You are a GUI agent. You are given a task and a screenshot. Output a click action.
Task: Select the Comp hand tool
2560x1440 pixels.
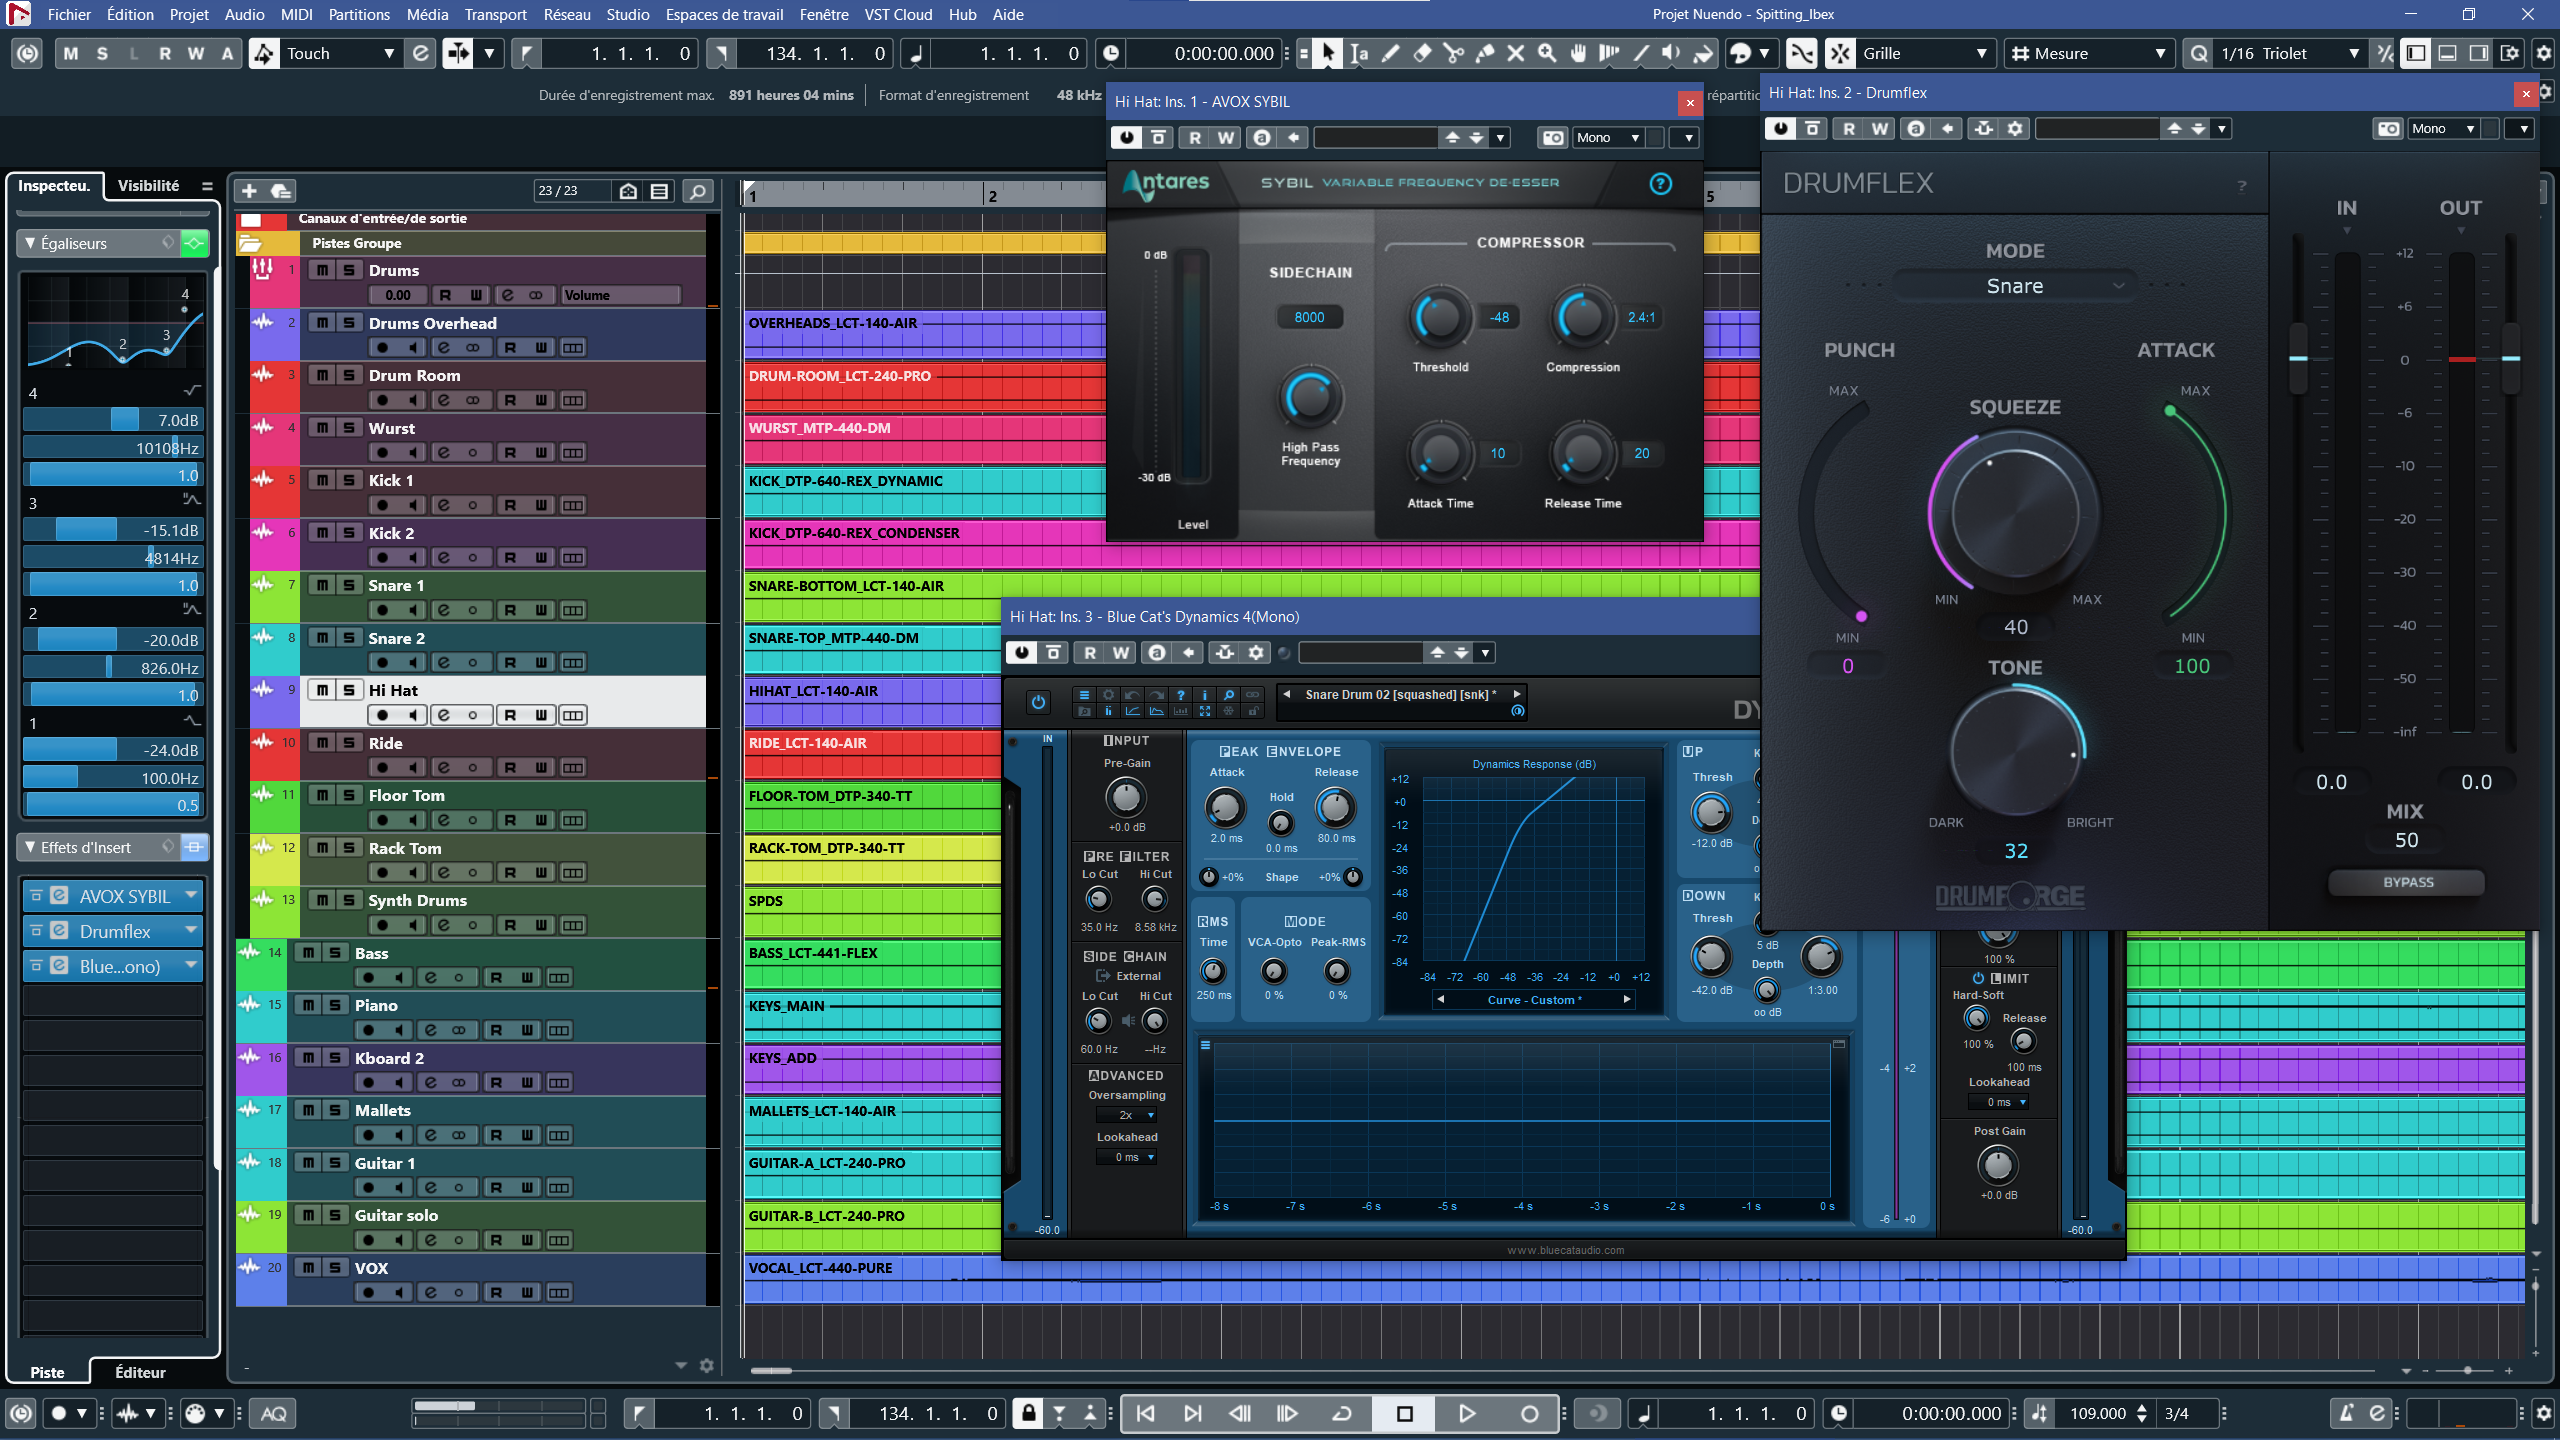point(1578,54)
